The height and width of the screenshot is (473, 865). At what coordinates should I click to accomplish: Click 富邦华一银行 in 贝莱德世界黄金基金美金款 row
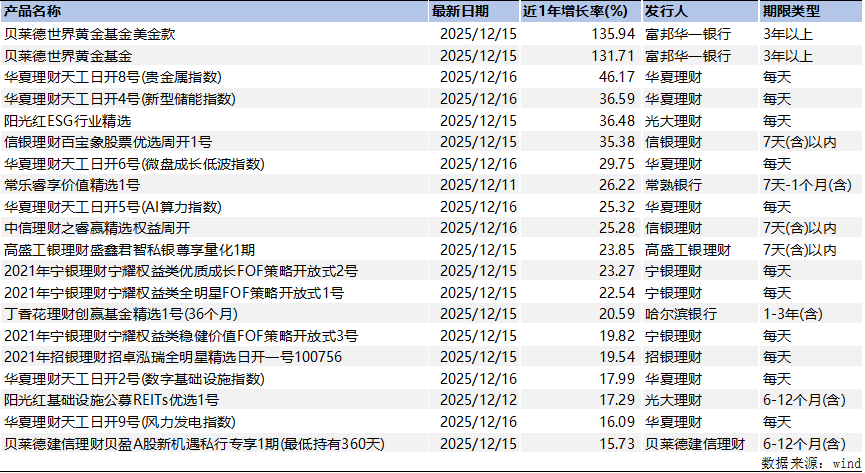[688, 34]
